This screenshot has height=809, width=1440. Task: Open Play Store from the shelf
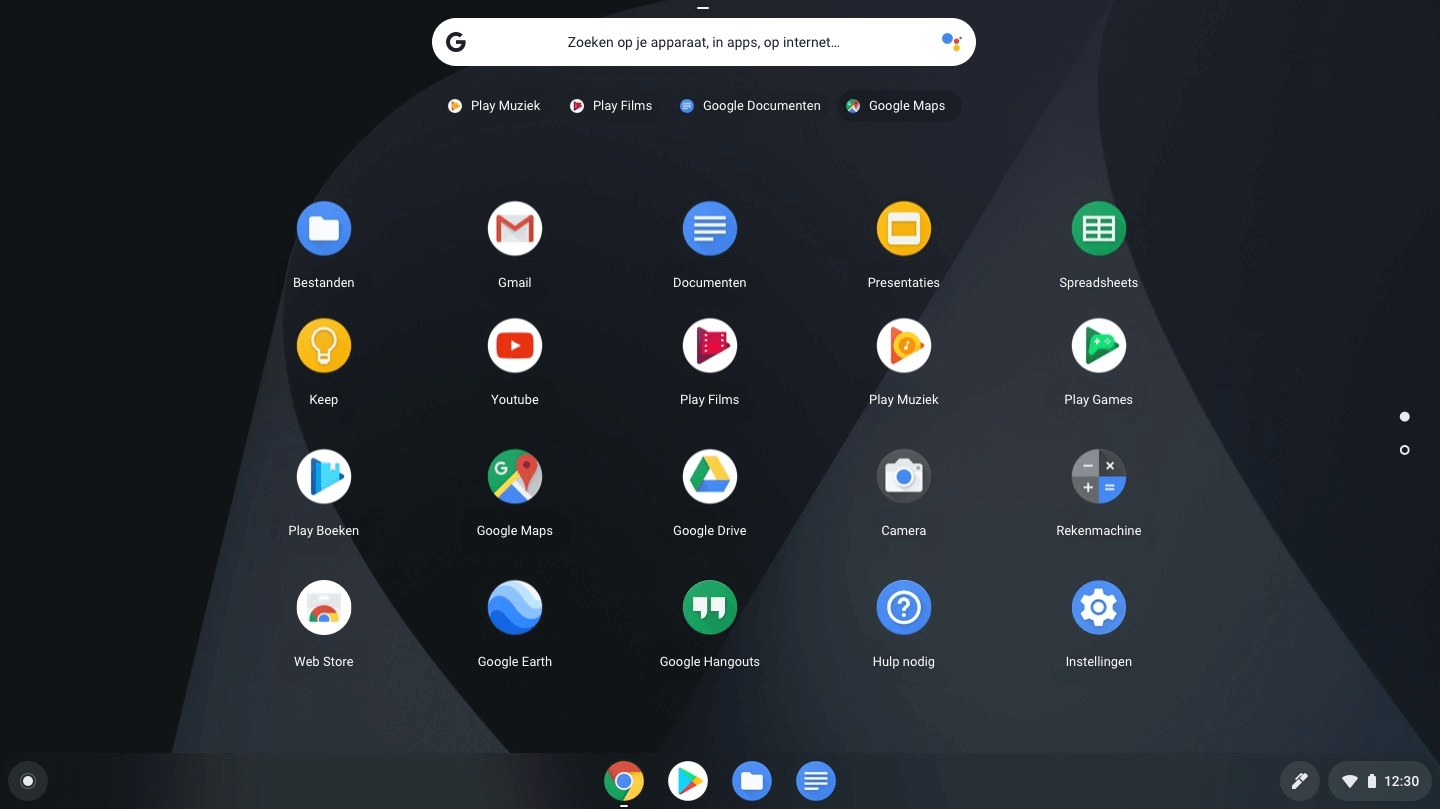(688, 781)
